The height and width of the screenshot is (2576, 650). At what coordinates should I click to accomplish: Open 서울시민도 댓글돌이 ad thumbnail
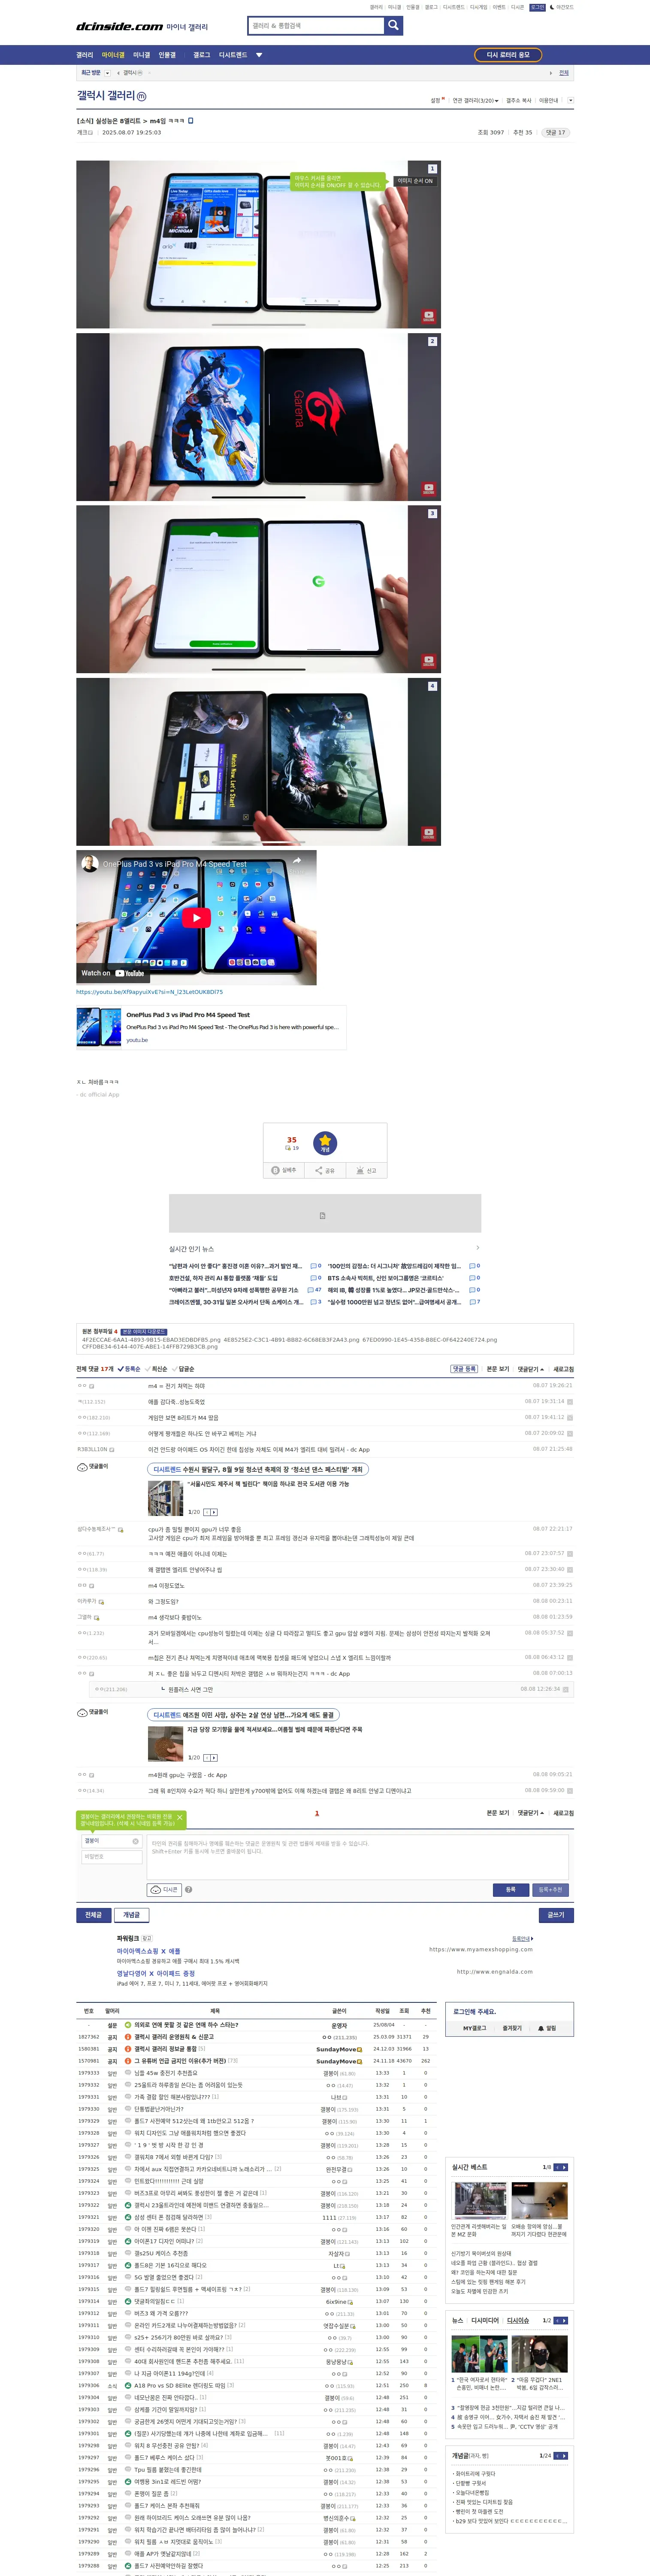point(165,1499)
